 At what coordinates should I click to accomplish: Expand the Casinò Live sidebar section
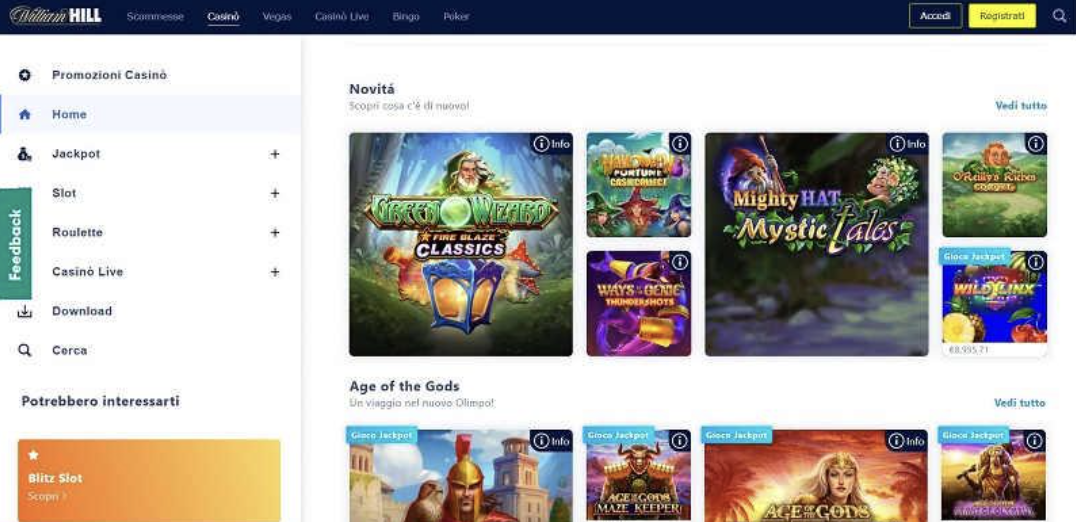point(275,272)
